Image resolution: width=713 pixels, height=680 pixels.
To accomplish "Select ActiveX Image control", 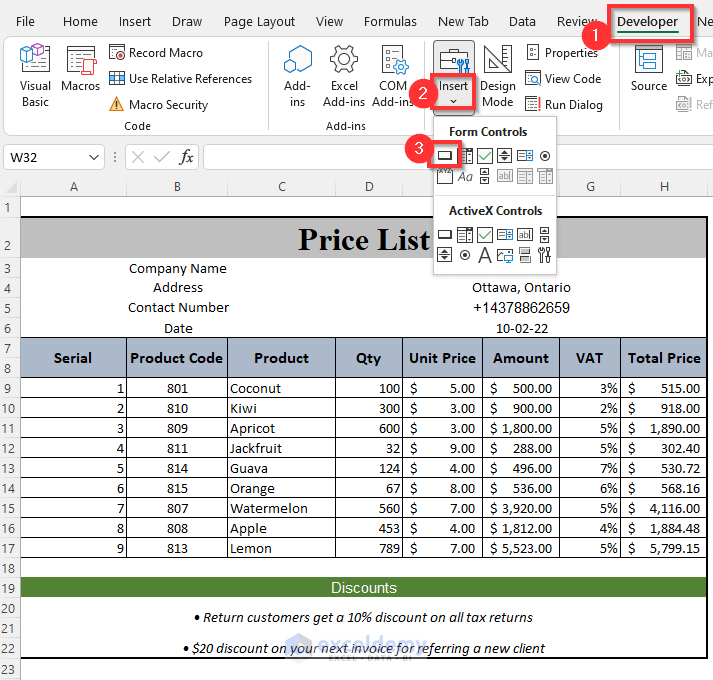I will click(505, 256).
